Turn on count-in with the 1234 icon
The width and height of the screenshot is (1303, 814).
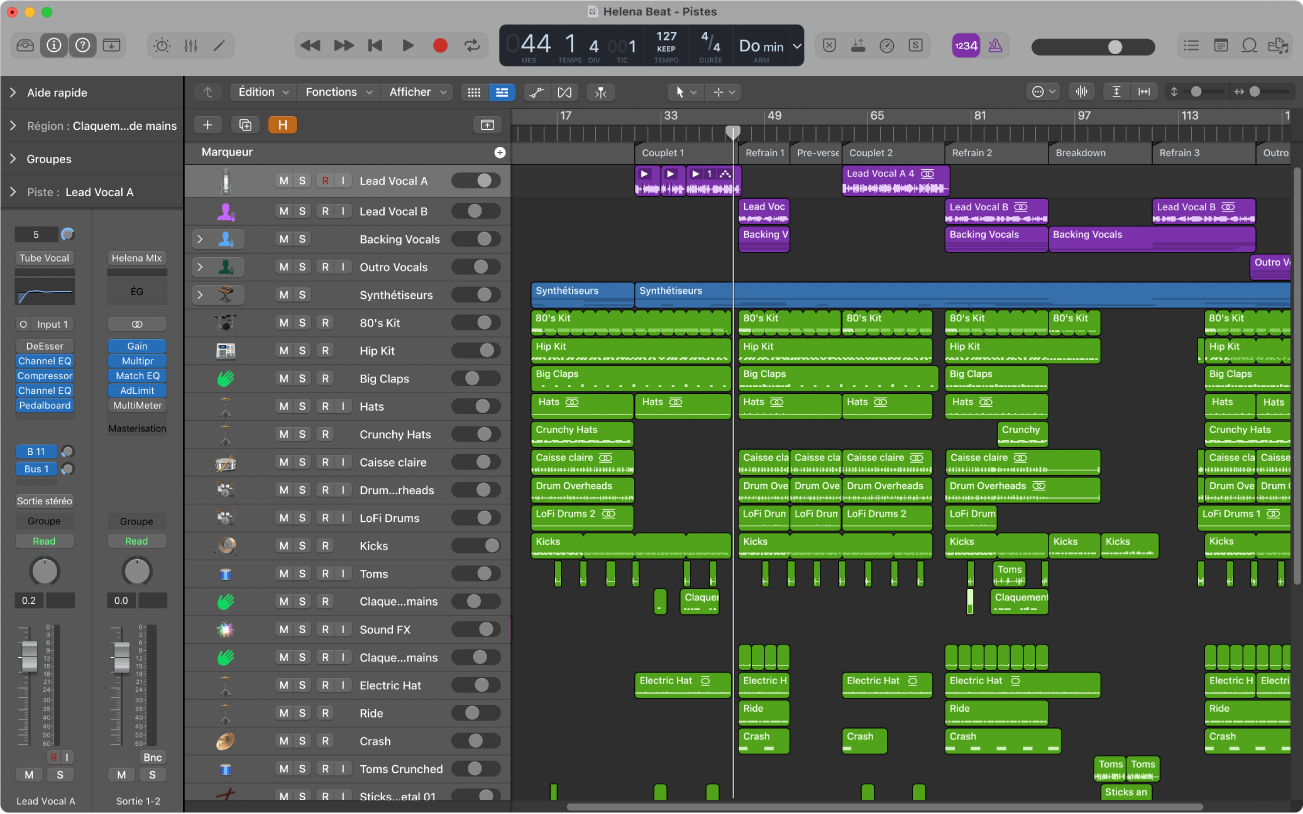coord(965,46)
